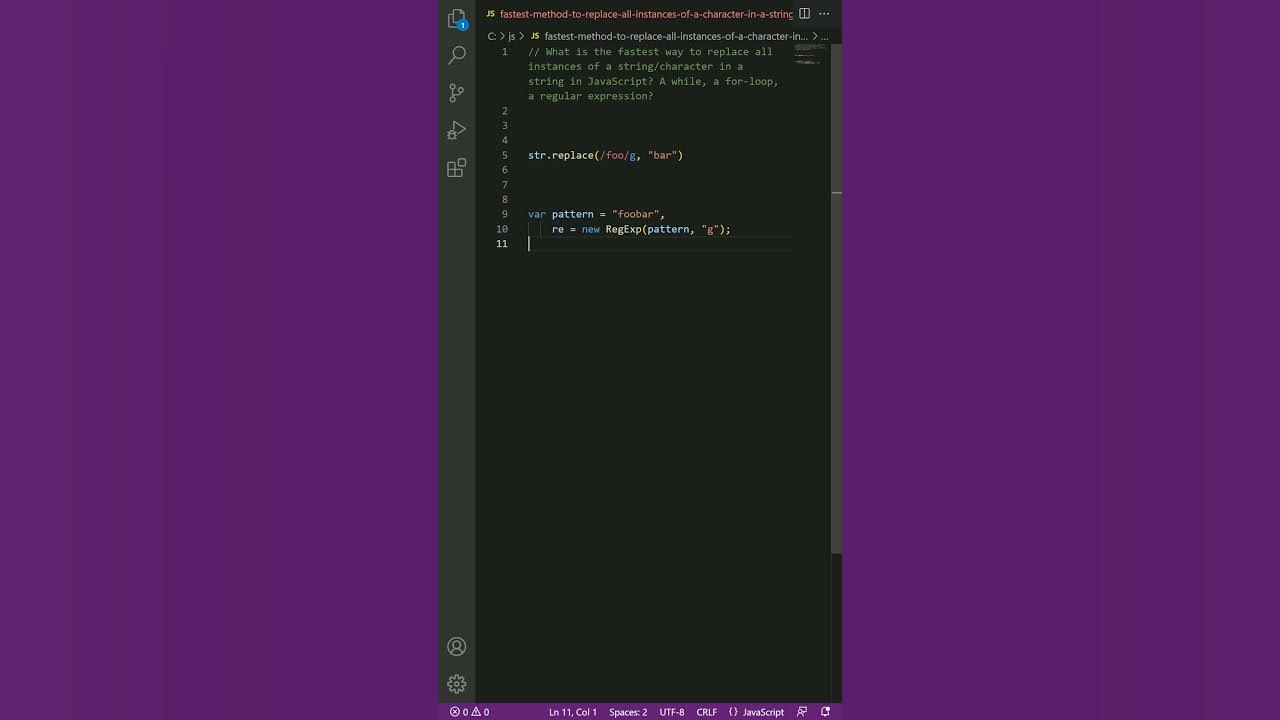Select line number 10 in gutter
1280x720 pixels.
click(502, 229)
